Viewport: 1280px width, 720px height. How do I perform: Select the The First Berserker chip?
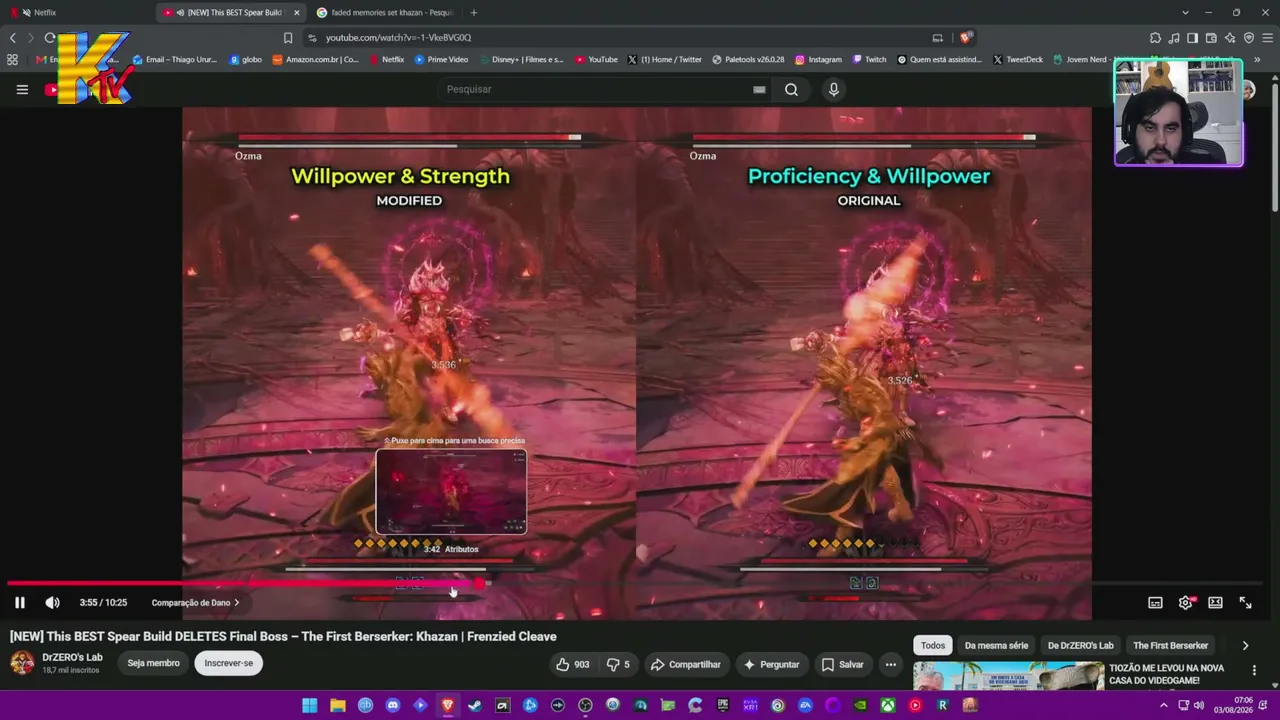[x=1170, y=645]
